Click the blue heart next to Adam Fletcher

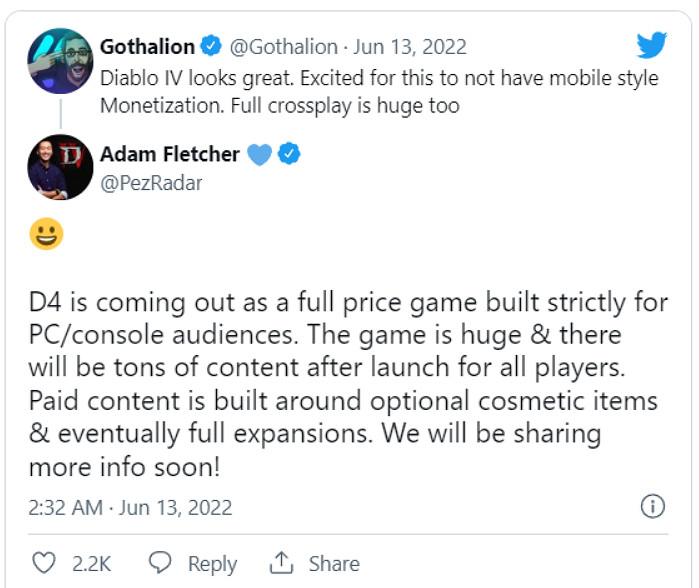click(260, 154)
